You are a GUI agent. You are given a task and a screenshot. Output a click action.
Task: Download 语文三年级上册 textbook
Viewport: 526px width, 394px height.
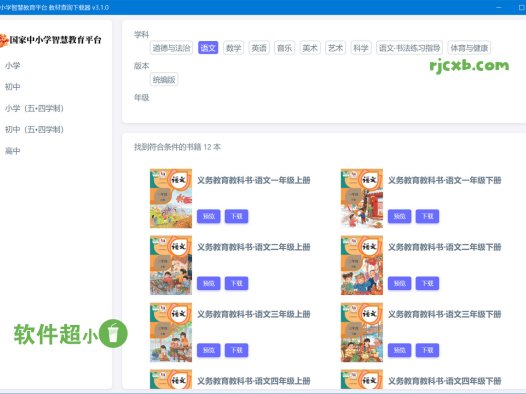236,350
